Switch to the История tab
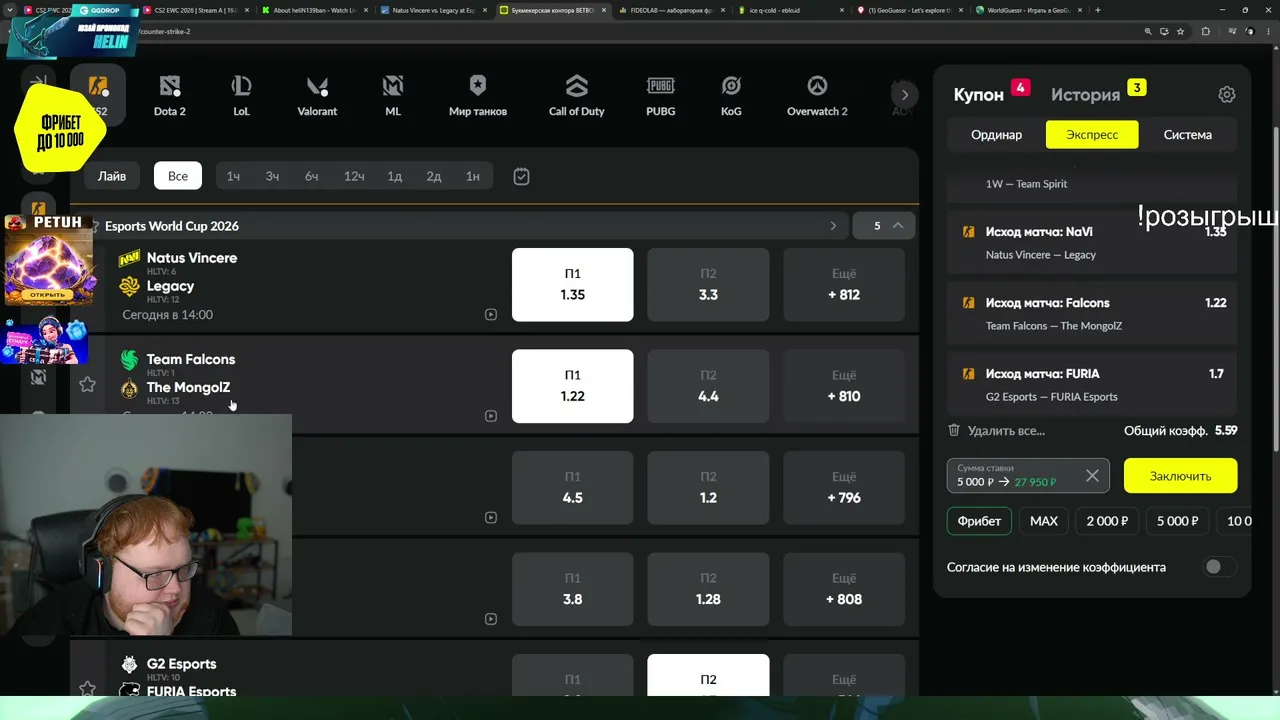 click(x=1085, y=95)
